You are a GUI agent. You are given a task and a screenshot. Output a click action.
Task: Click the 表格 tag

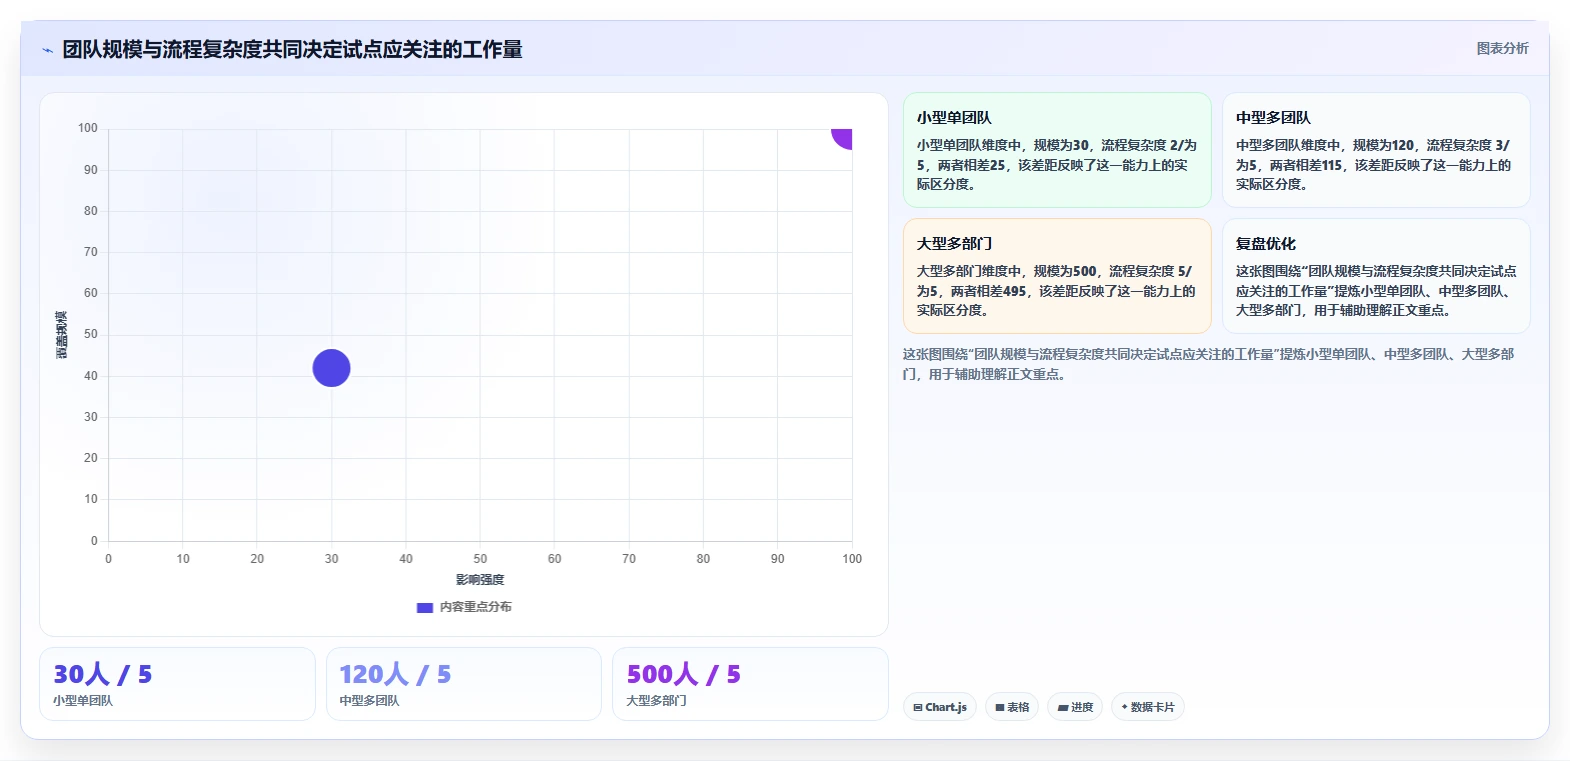(x=1012, y=707)
